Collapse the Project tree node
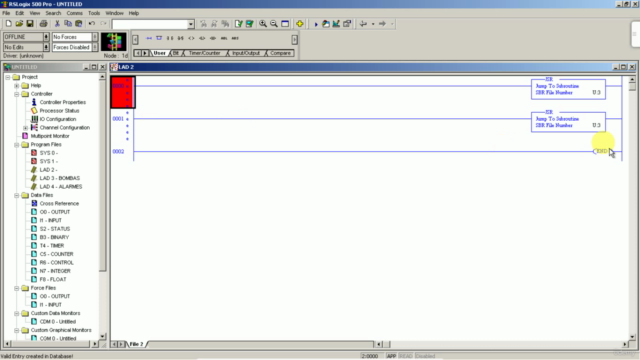This screenshot has width=640, height=360. click(x=8, y=77)
